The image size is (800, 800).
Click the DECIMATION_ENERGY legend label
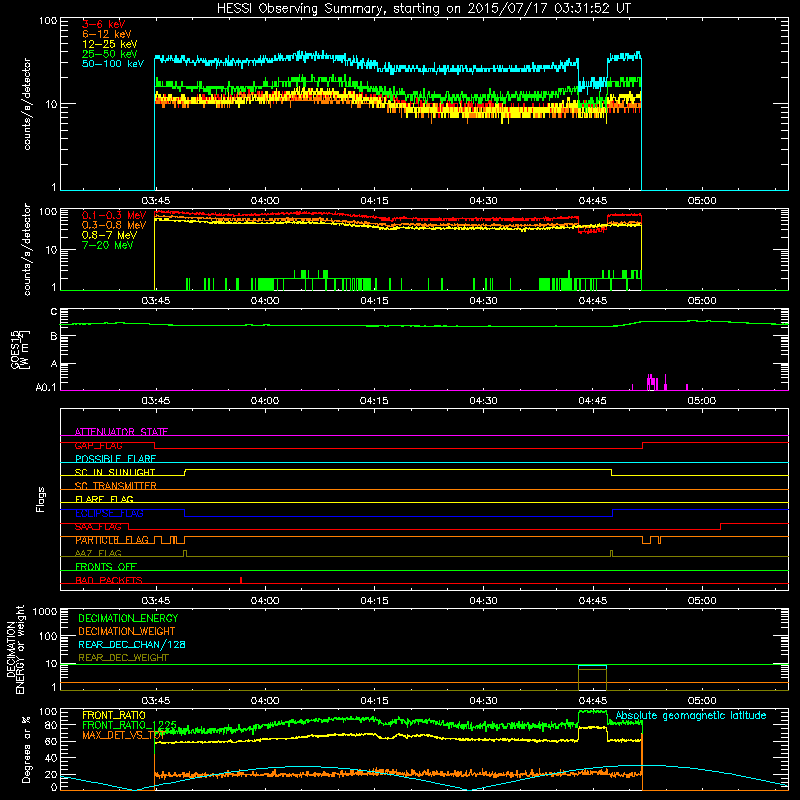(128, 618)
